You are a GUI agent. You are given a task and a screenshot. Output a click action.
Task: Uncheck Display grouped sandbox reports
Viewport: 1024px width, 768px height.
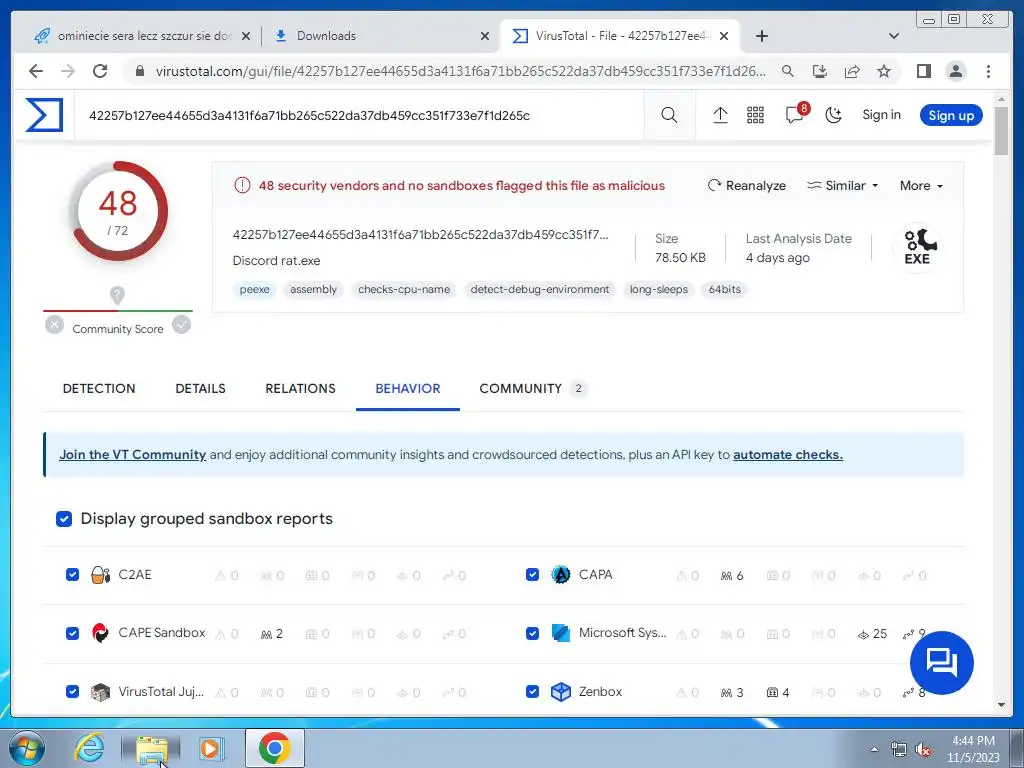[x=64, y=519]
